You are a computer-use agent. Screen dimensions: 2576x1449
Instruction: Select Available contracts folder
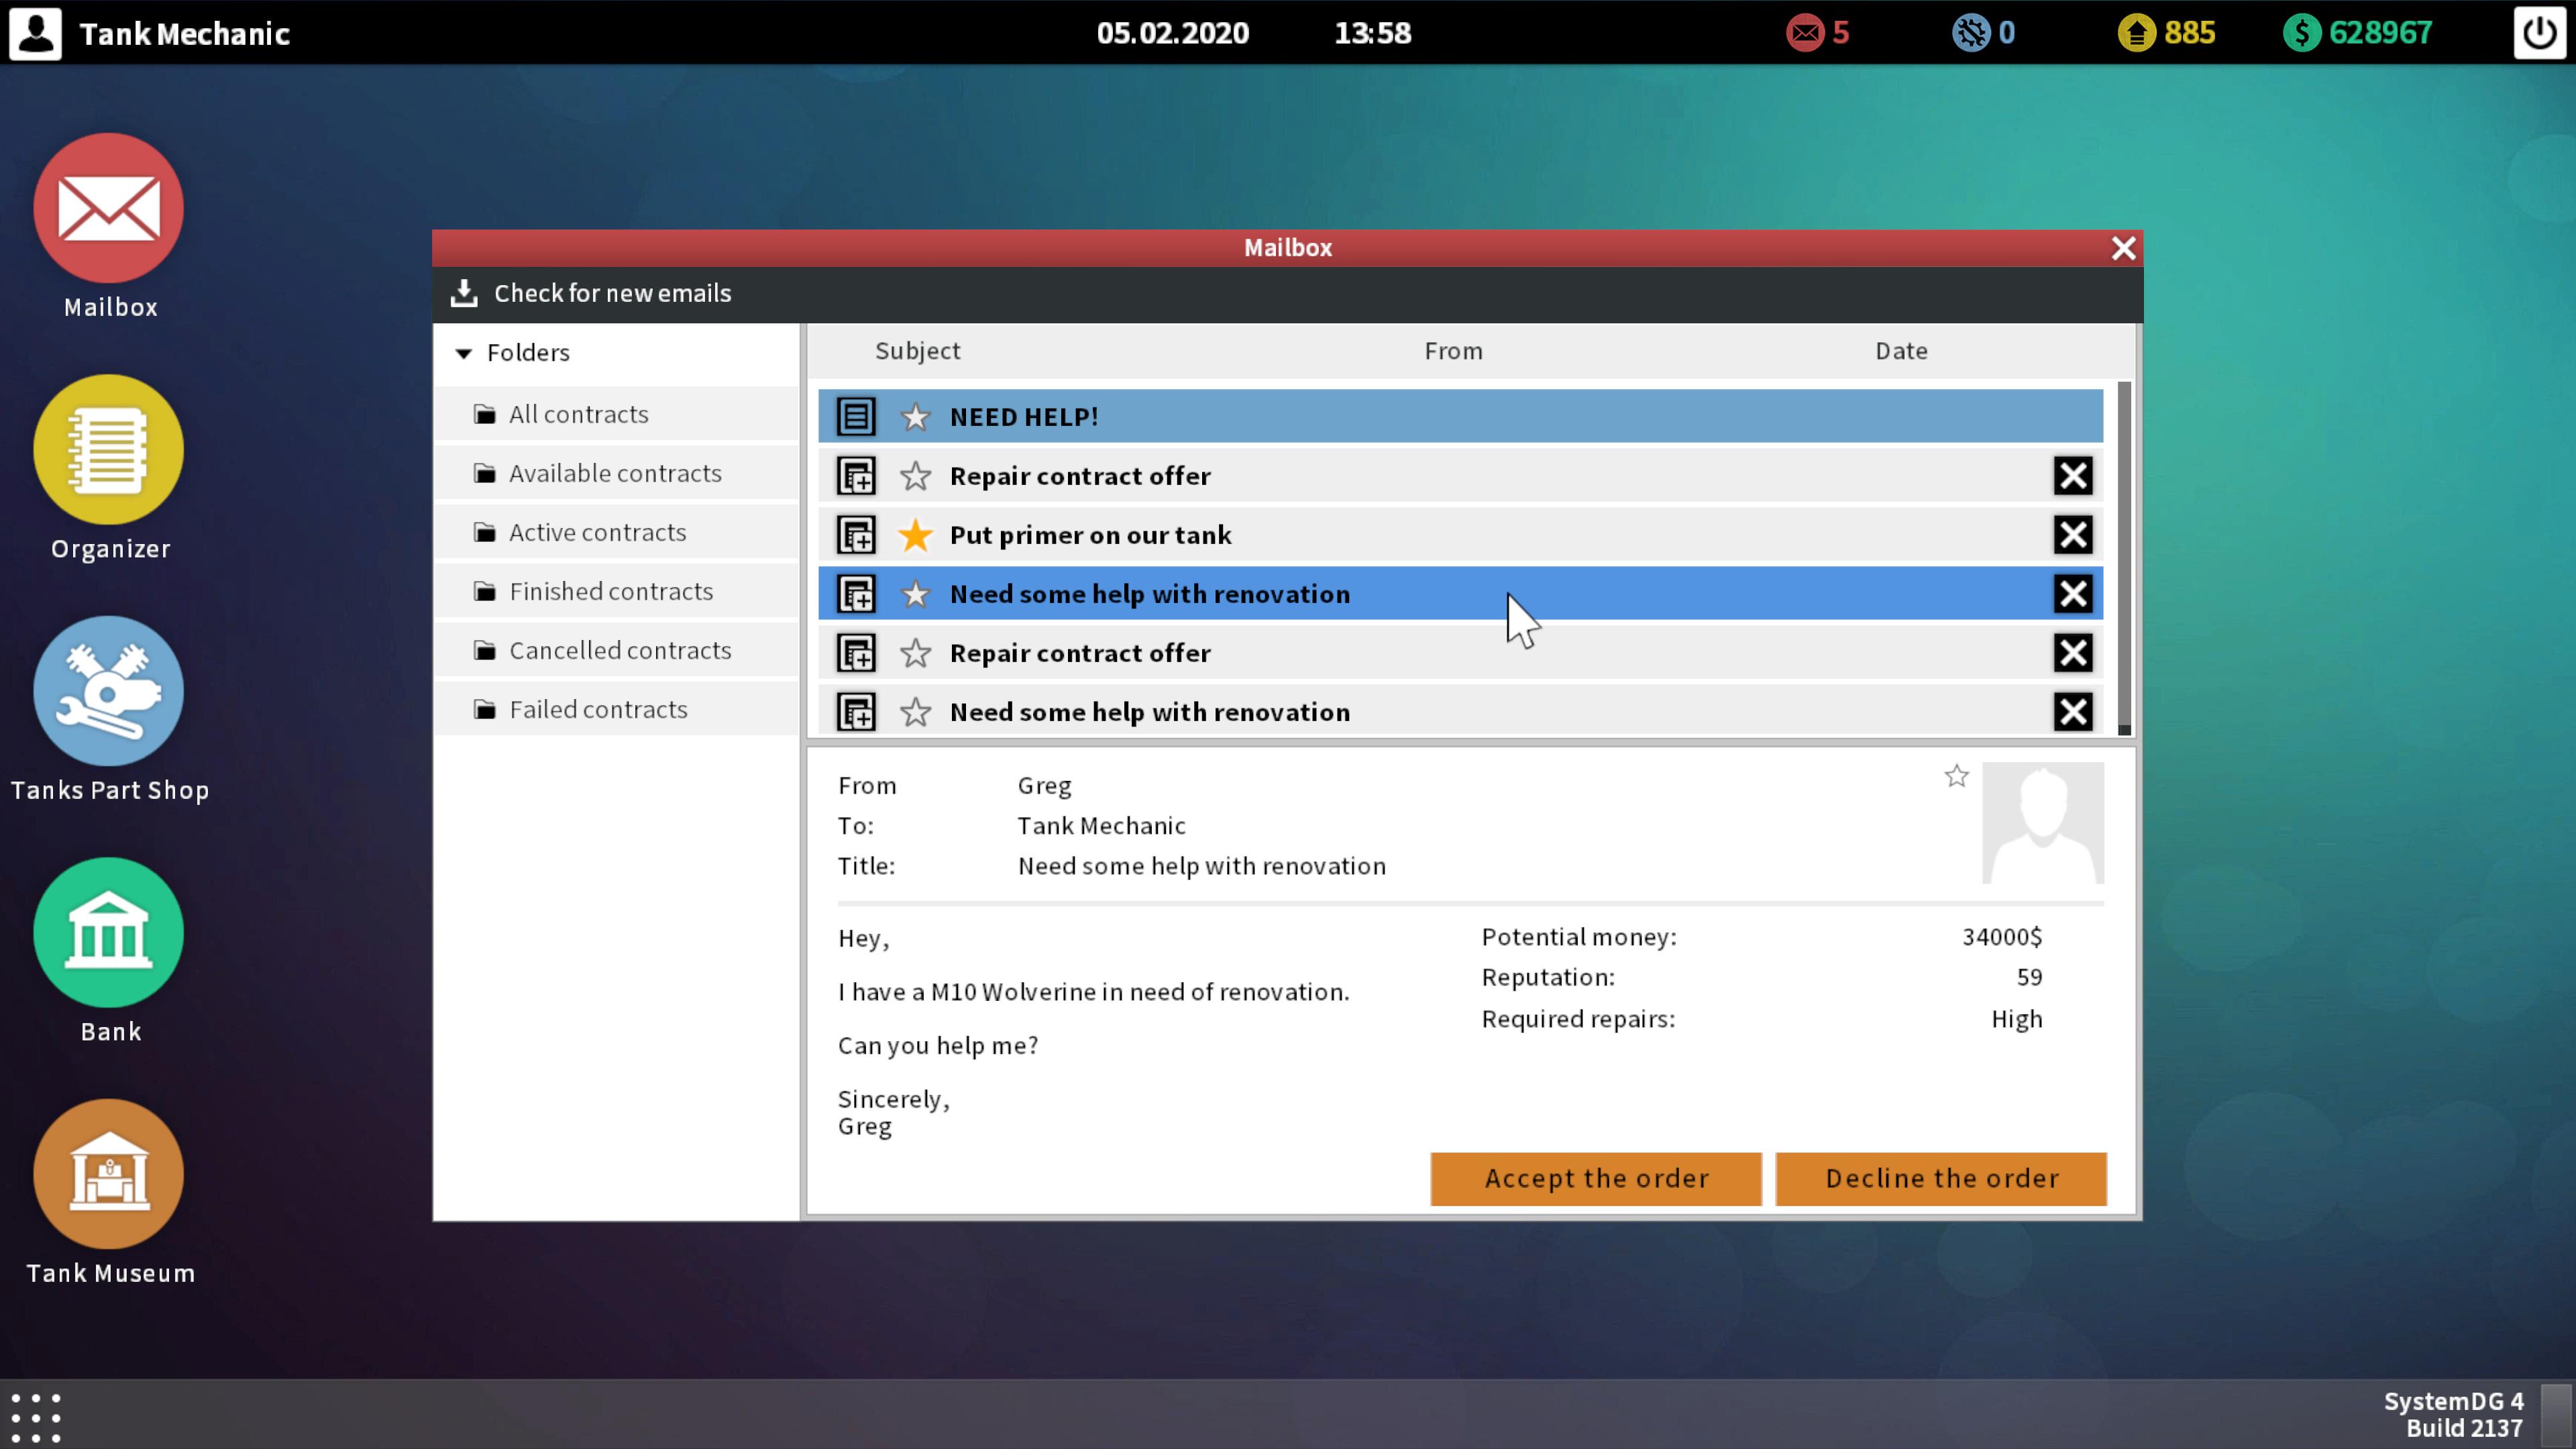614,471
